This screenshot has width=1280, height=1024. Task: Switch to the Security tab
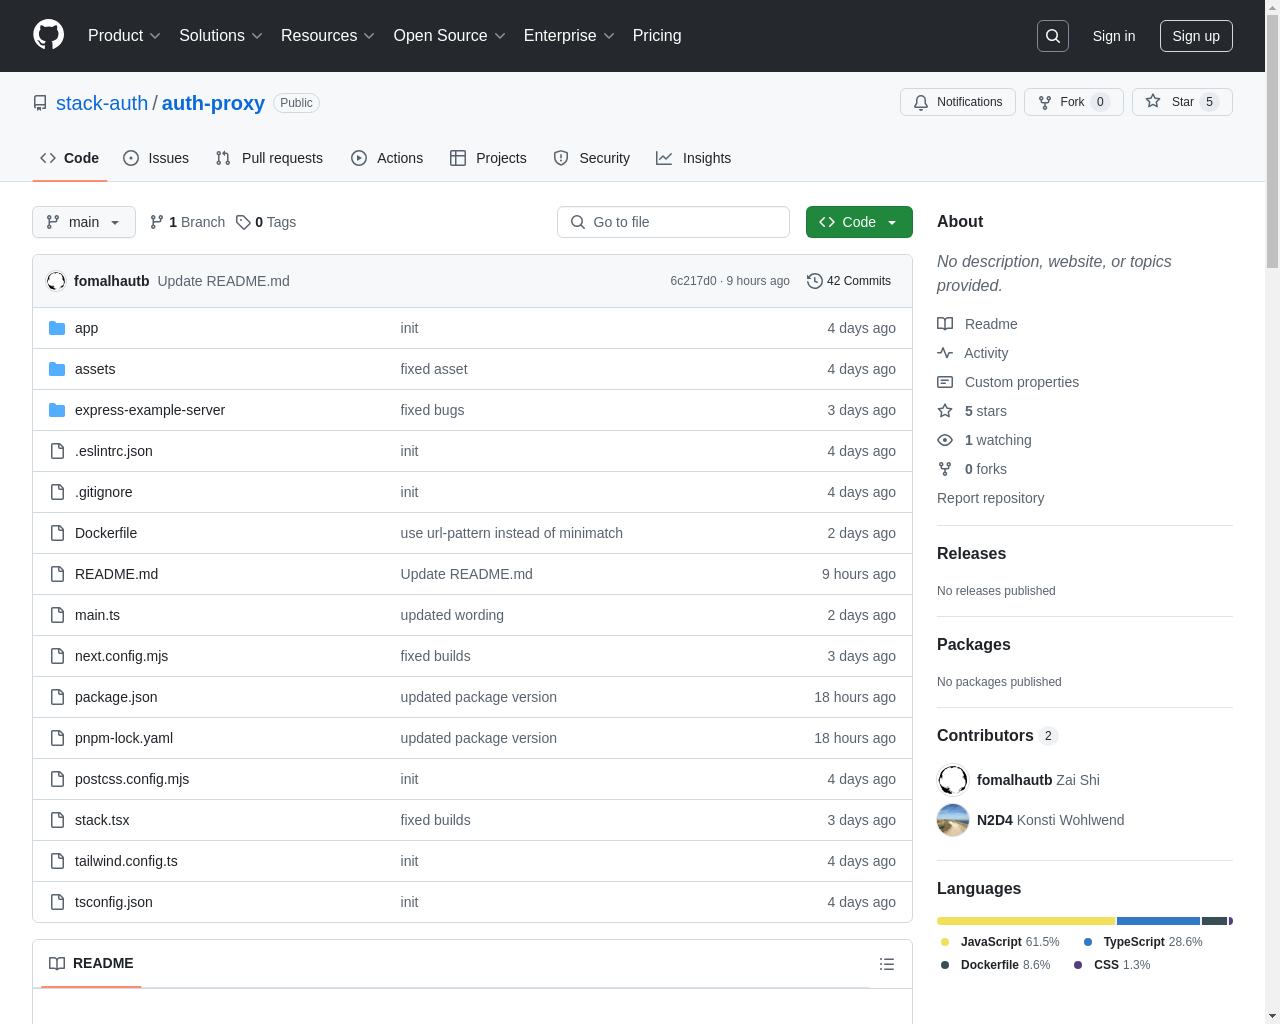coord(592,158)
